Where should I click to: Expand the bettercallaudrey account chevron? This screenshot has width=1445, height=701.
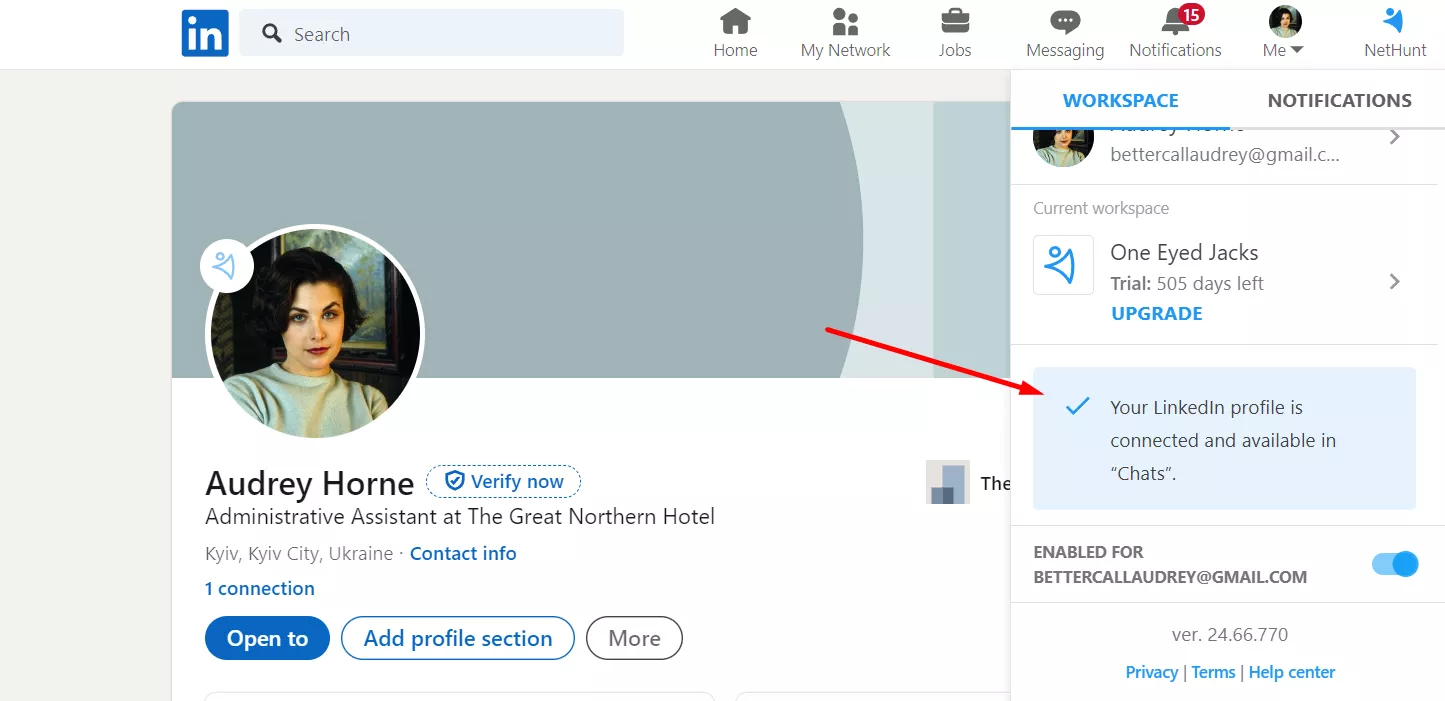click(1395, 137)
